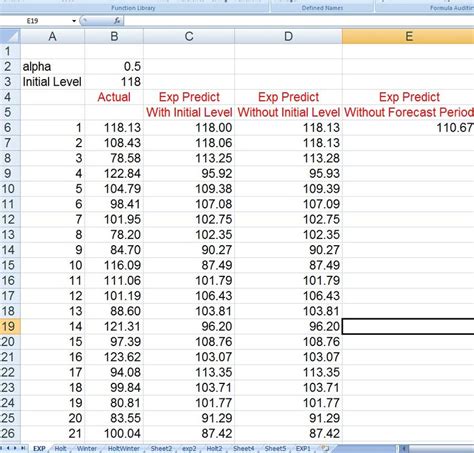Click 'Without Forecast Period' header cell

[x=408, y=112]
